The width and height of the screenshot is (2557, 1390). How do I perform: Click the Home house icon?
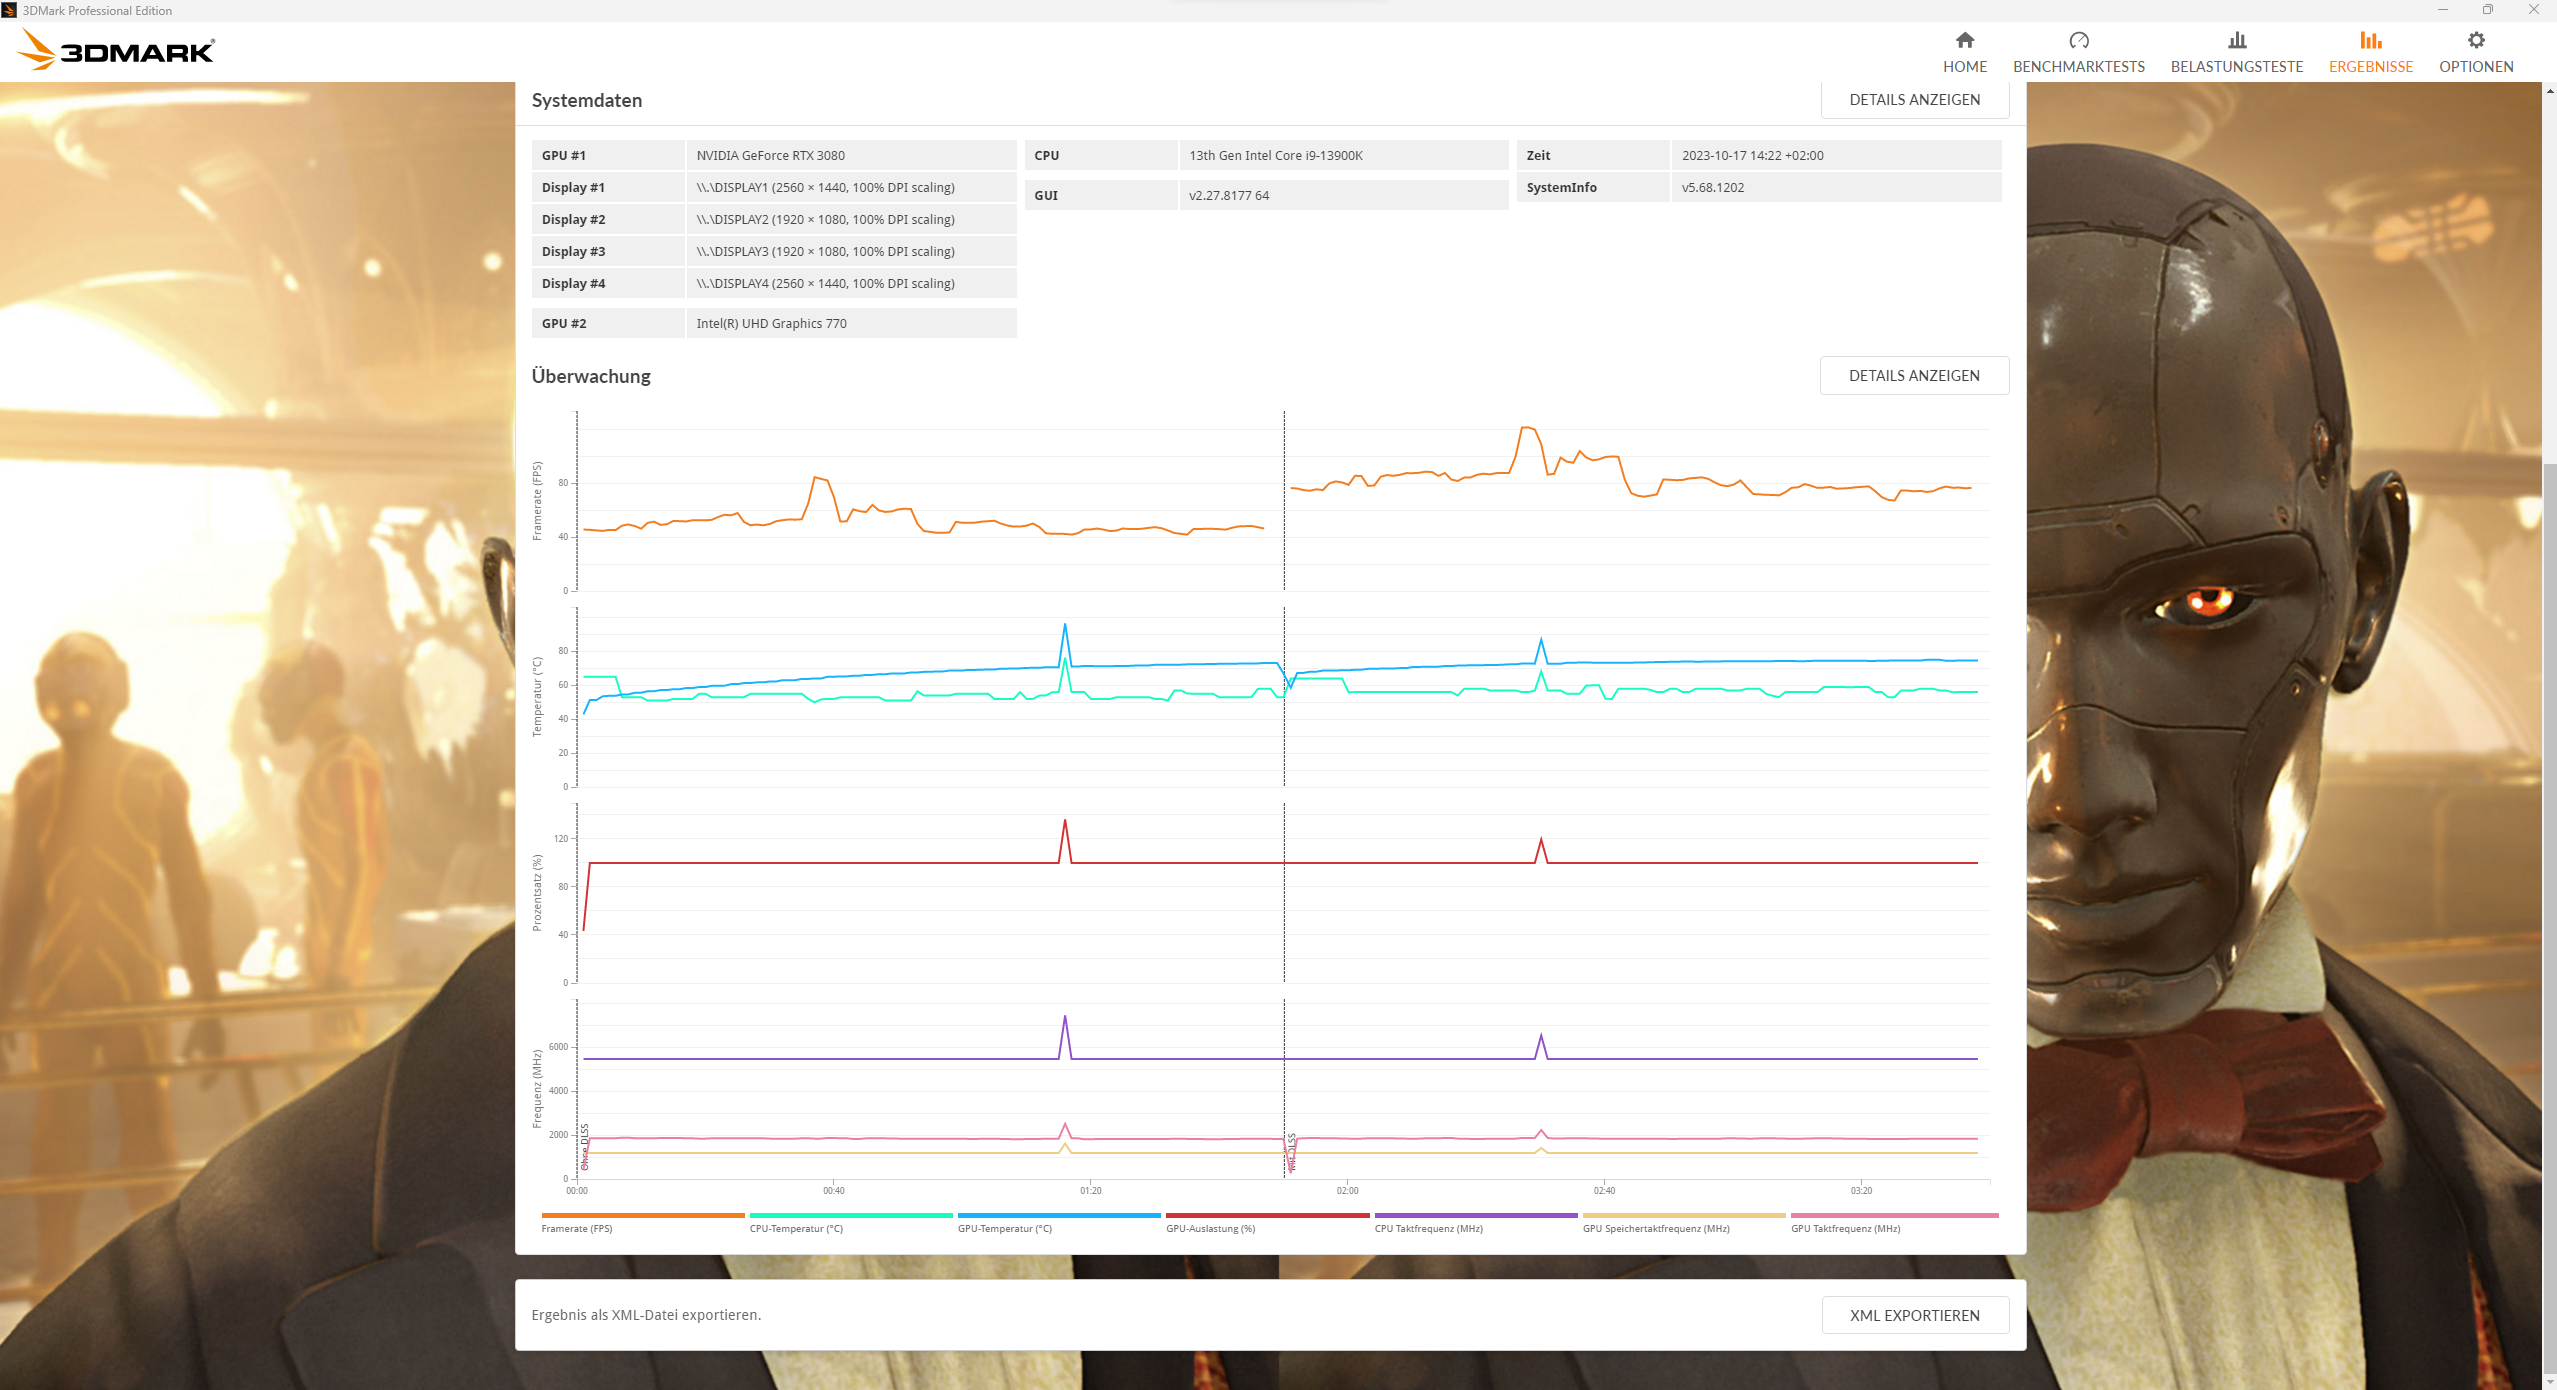[x=1964, y=40]
